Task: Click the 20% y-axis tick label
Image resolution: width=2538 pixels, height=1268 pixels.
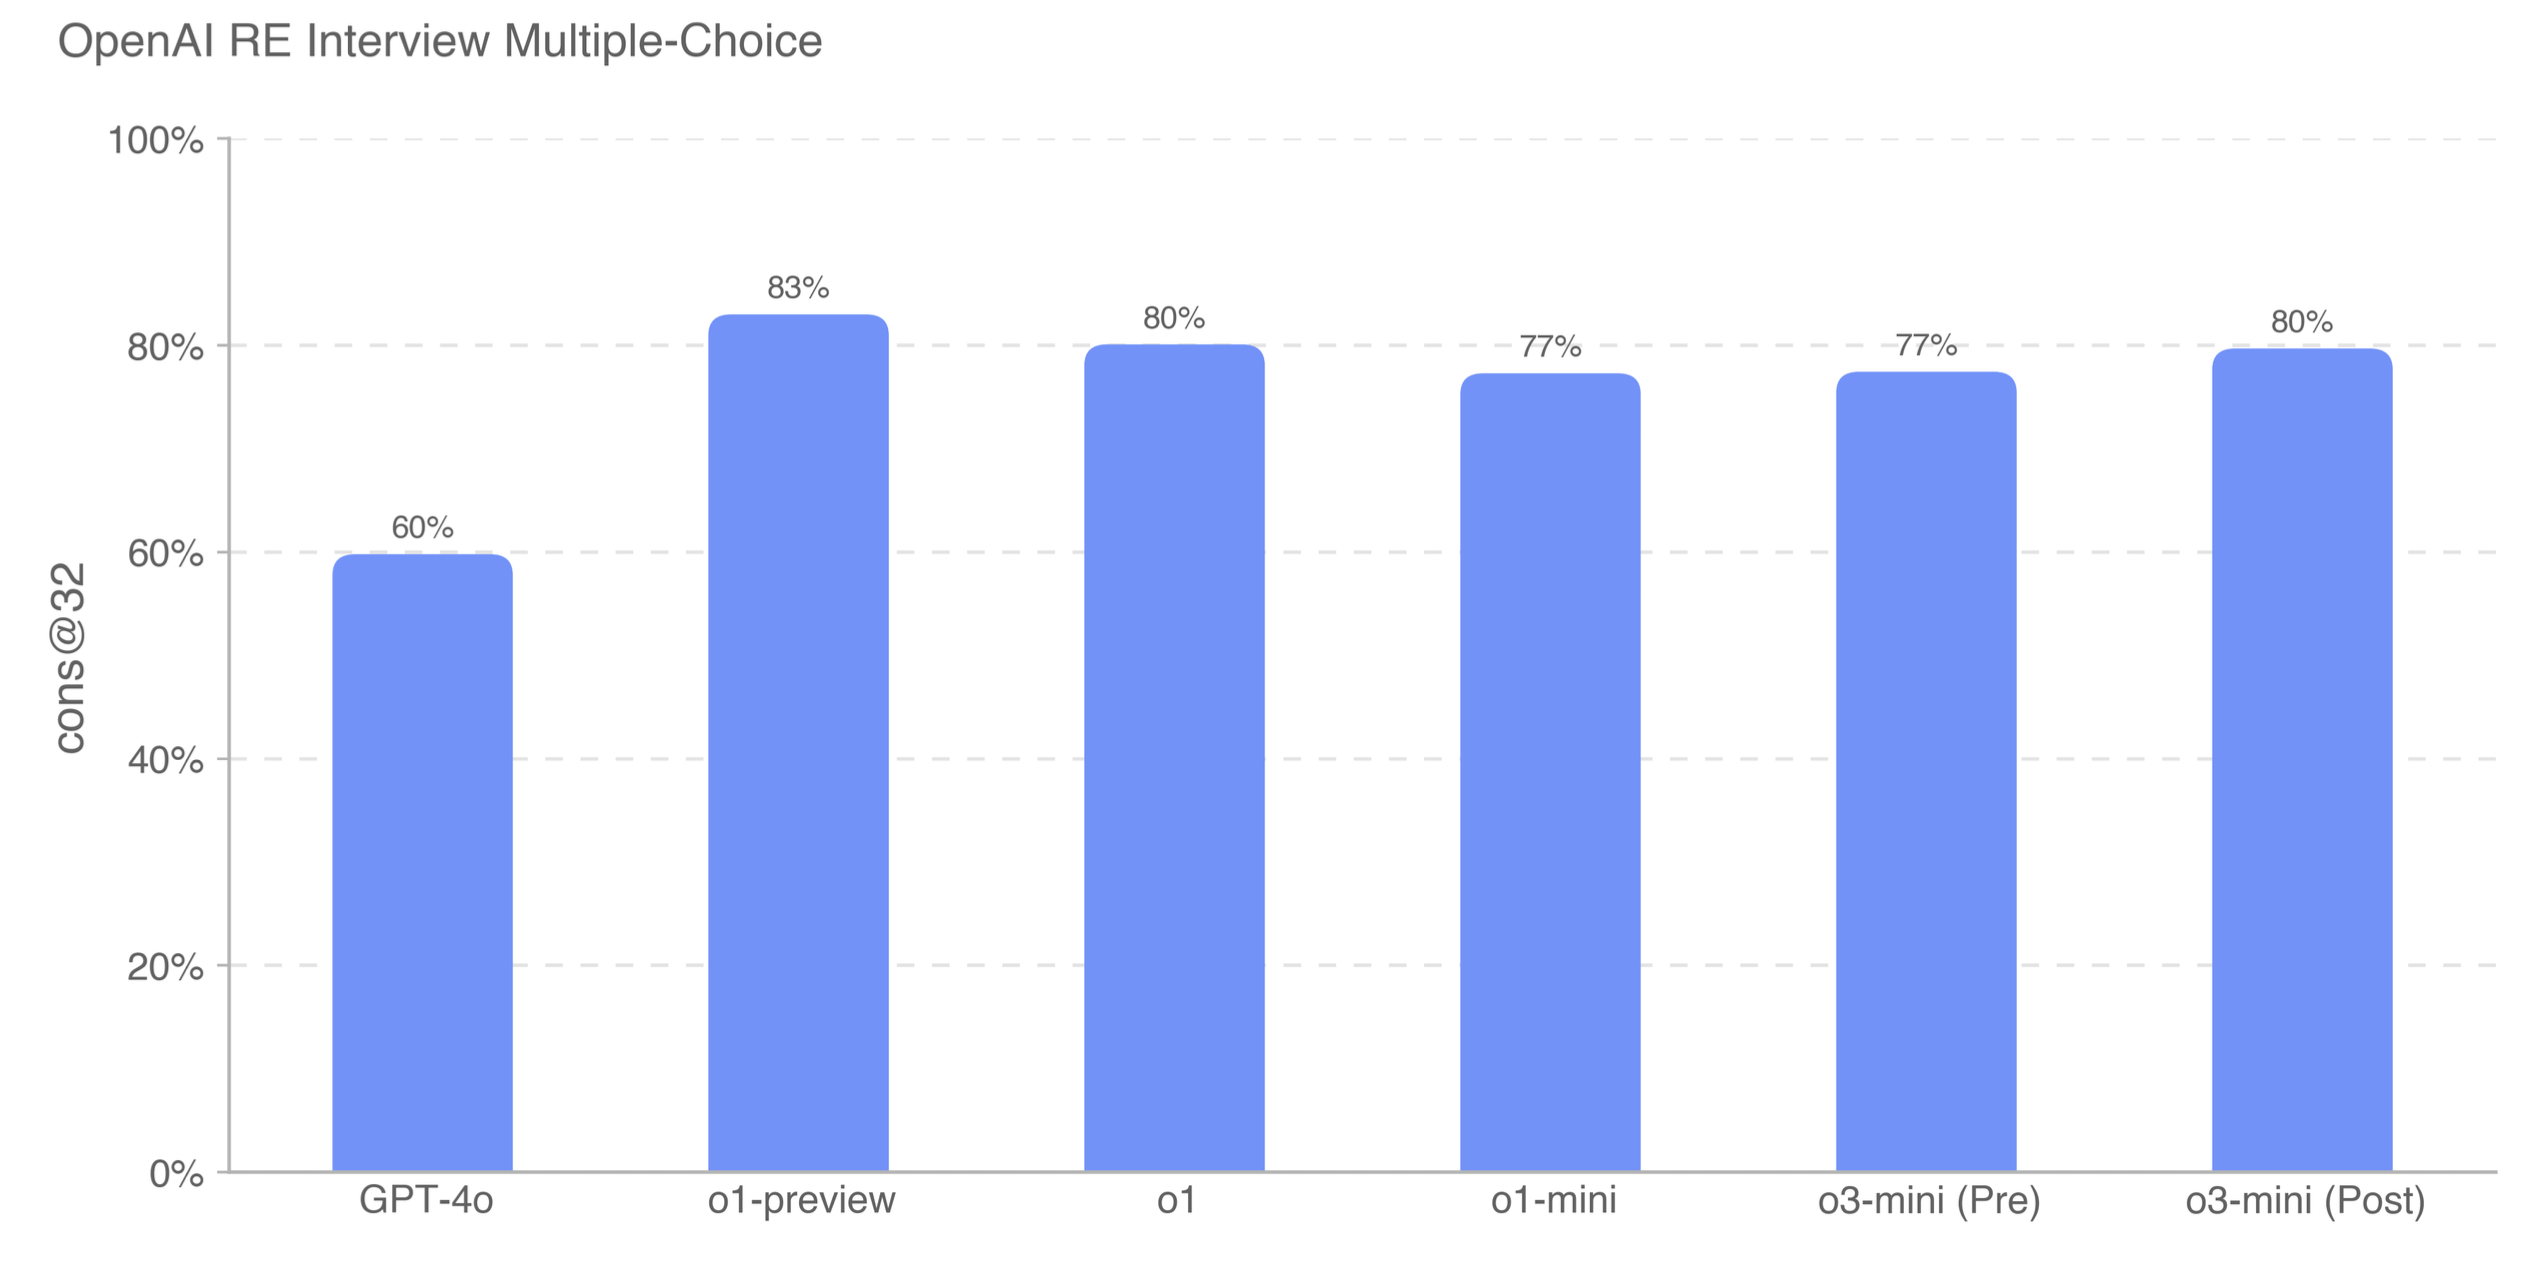Action: (166, 967)
